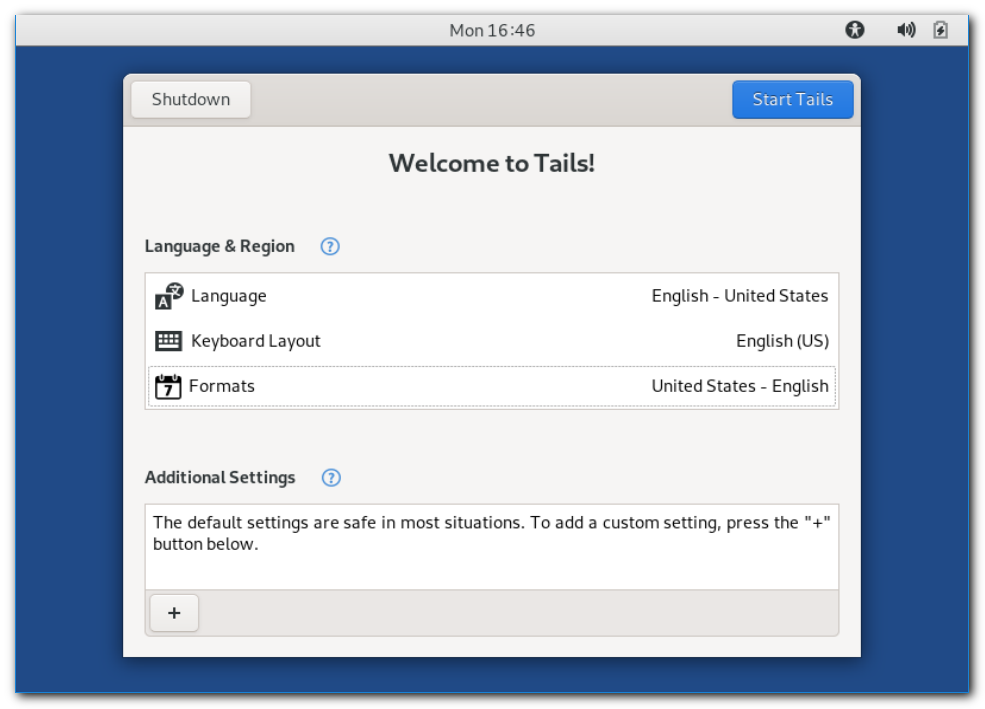
Task: Change the English - United States language value
Action: tap(739, 296)
